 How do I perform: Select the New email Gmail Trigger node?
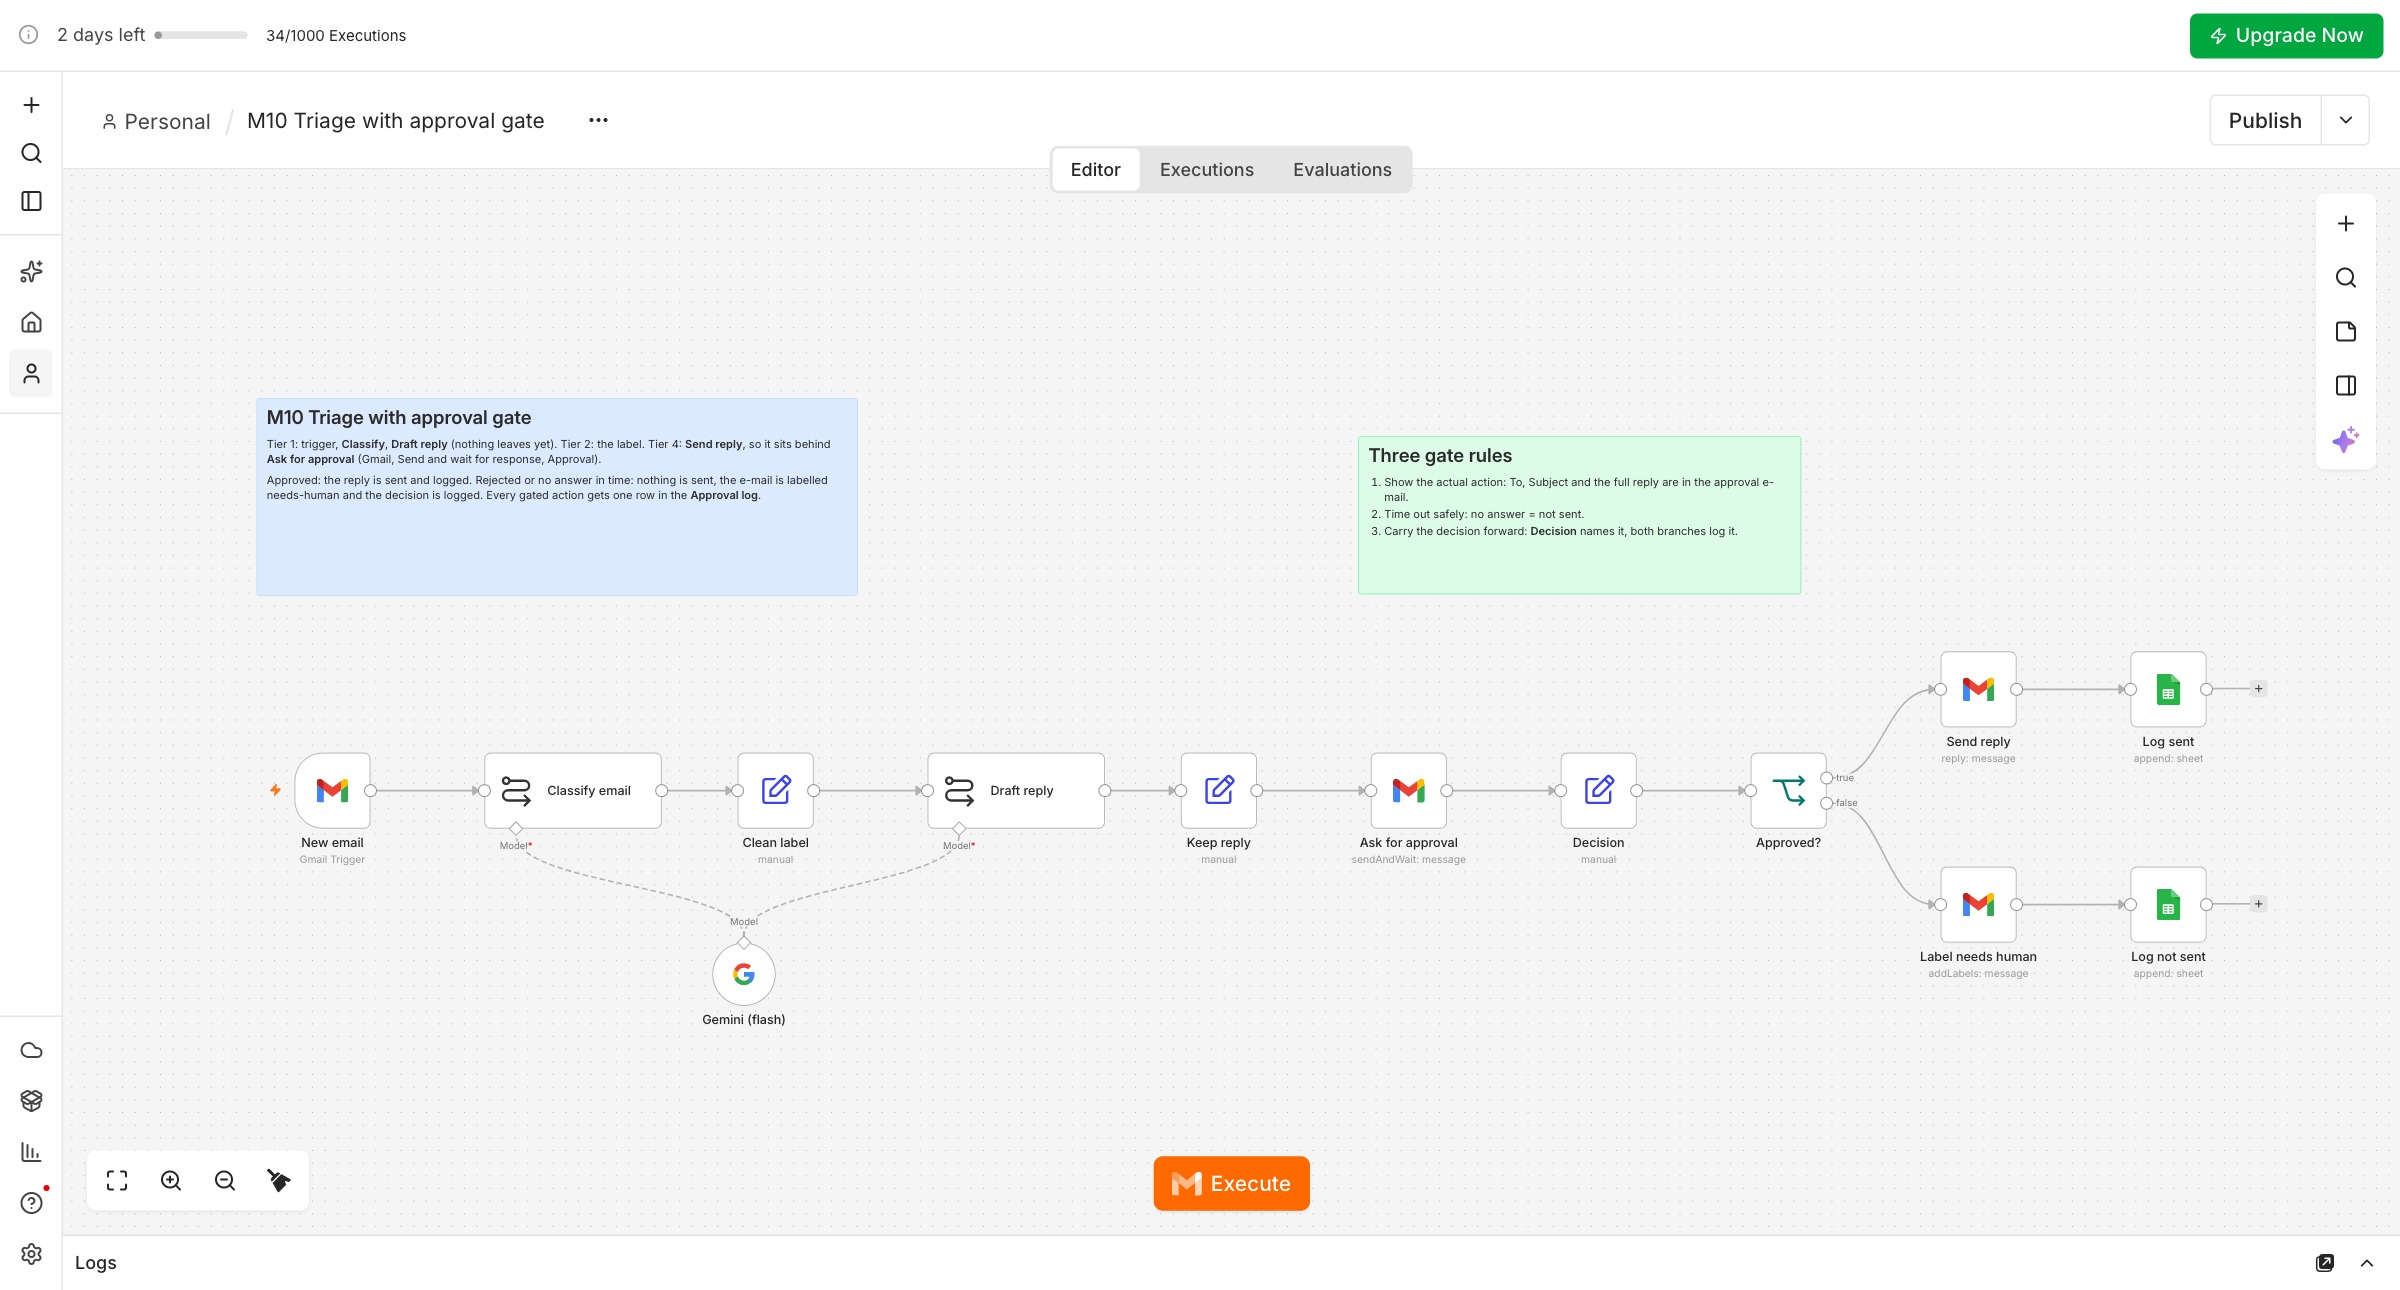click(332, 790)
